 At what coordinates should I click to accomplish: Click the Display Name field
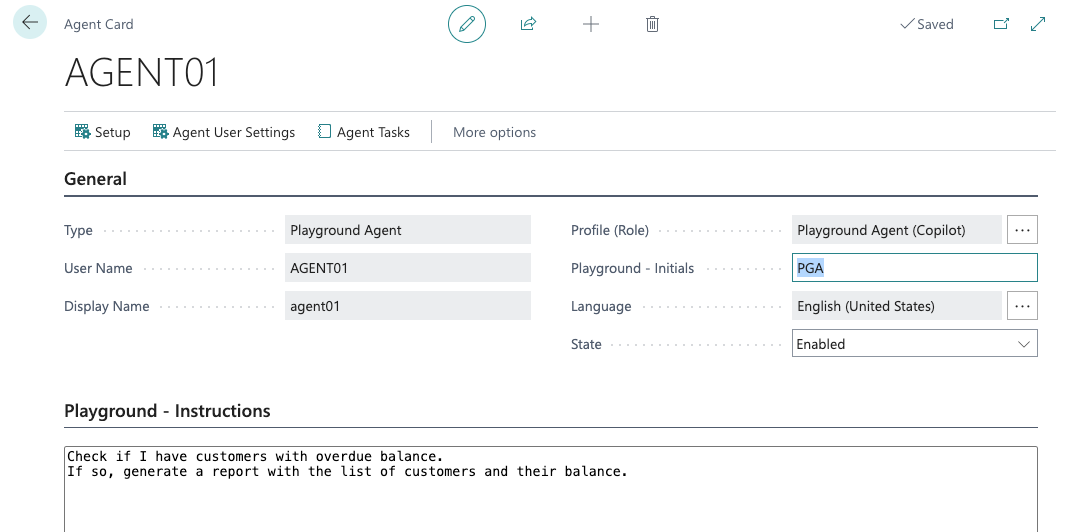coord(407,306)
